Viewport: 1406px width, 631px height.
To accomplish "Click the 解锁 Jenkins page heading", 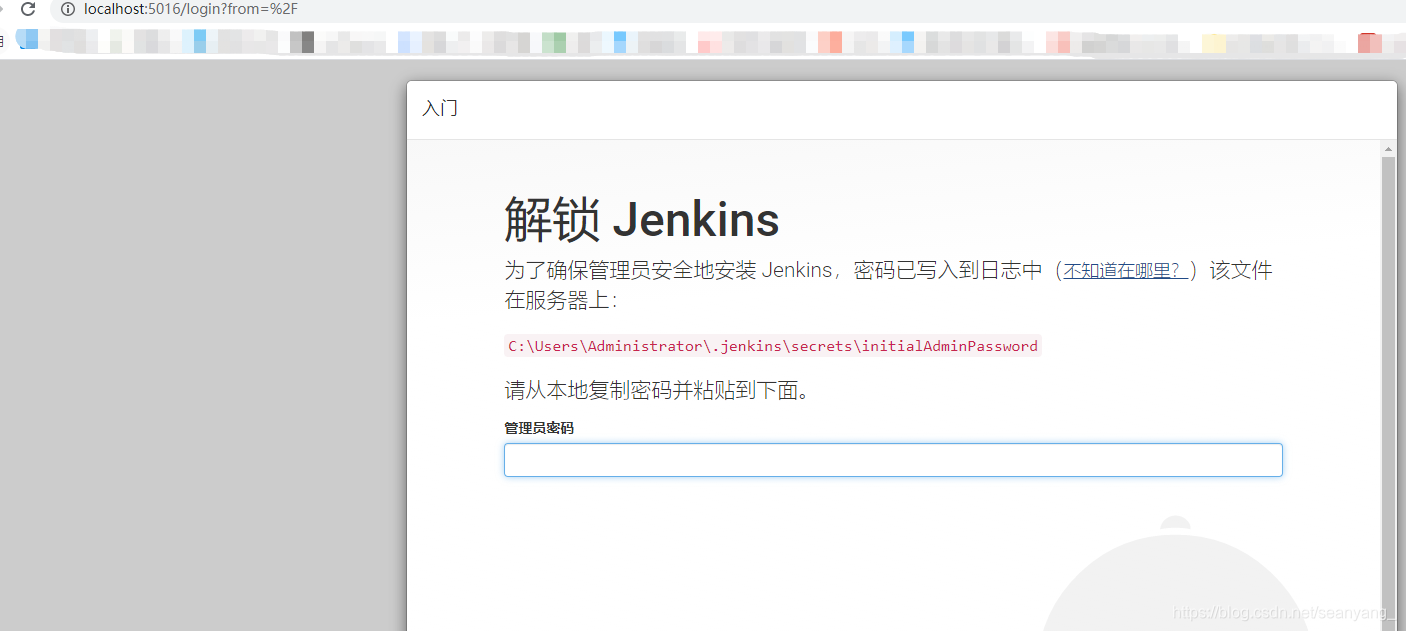I will coord(640,220).
